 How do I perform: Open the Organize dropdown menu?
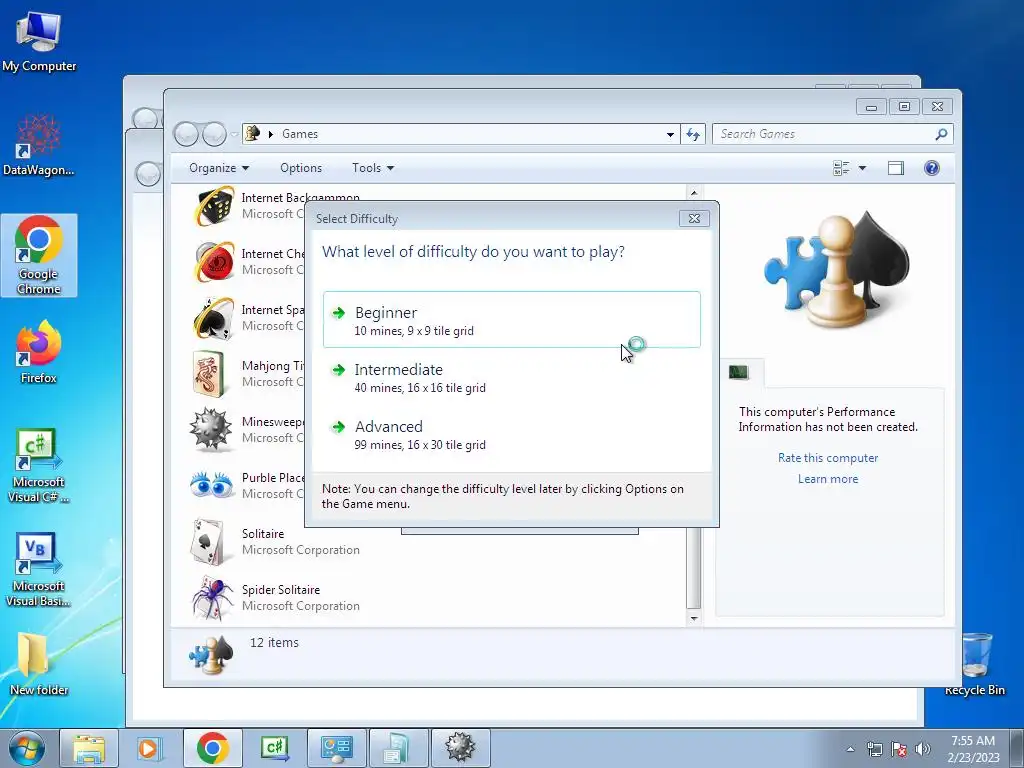[219, 168]
